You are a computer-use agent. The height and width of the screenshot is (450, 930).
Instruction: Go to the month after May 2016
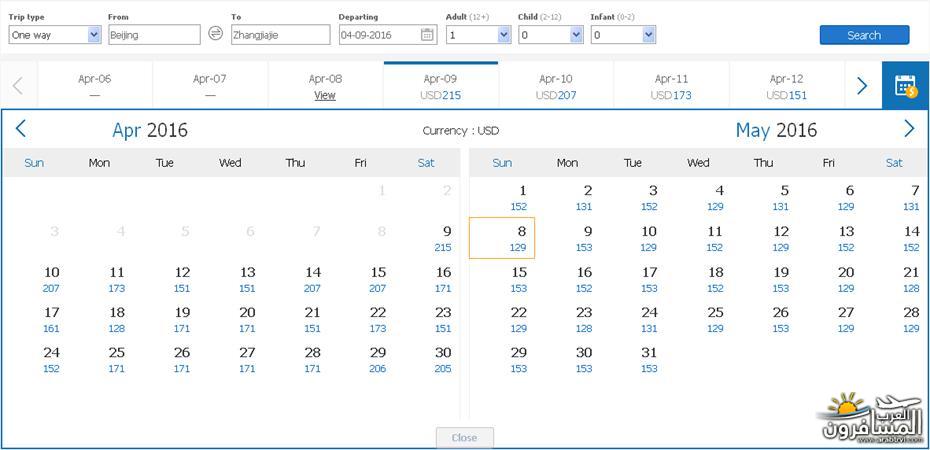click(x=909, y=129)
